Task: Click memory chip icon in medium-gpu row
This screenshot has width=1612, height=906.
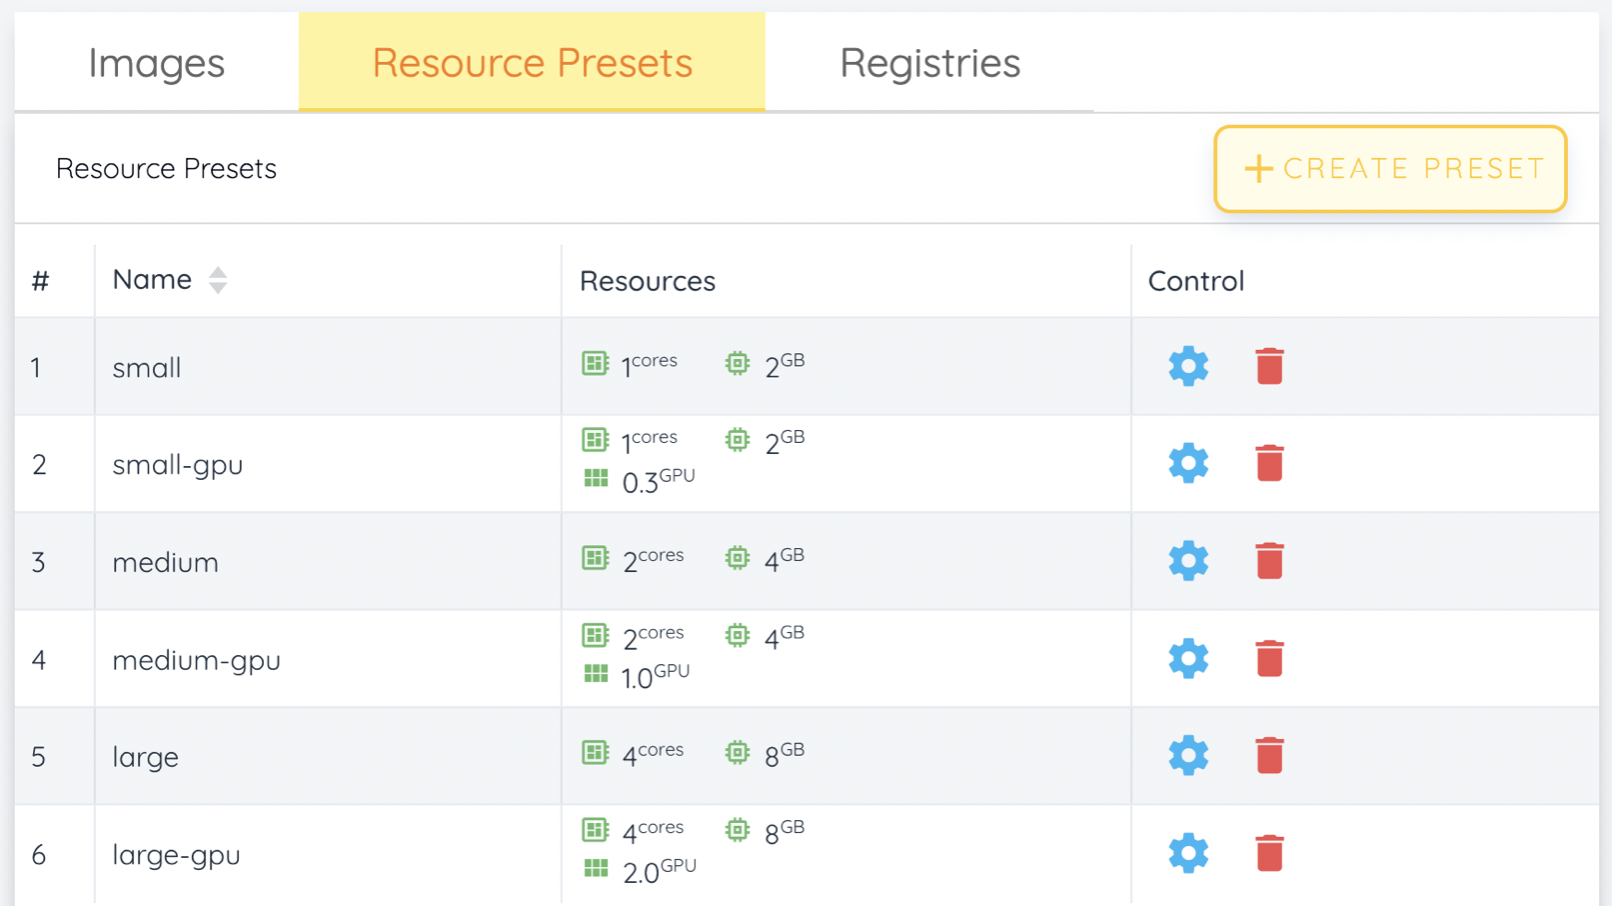Action: click(x=737, y=635)
